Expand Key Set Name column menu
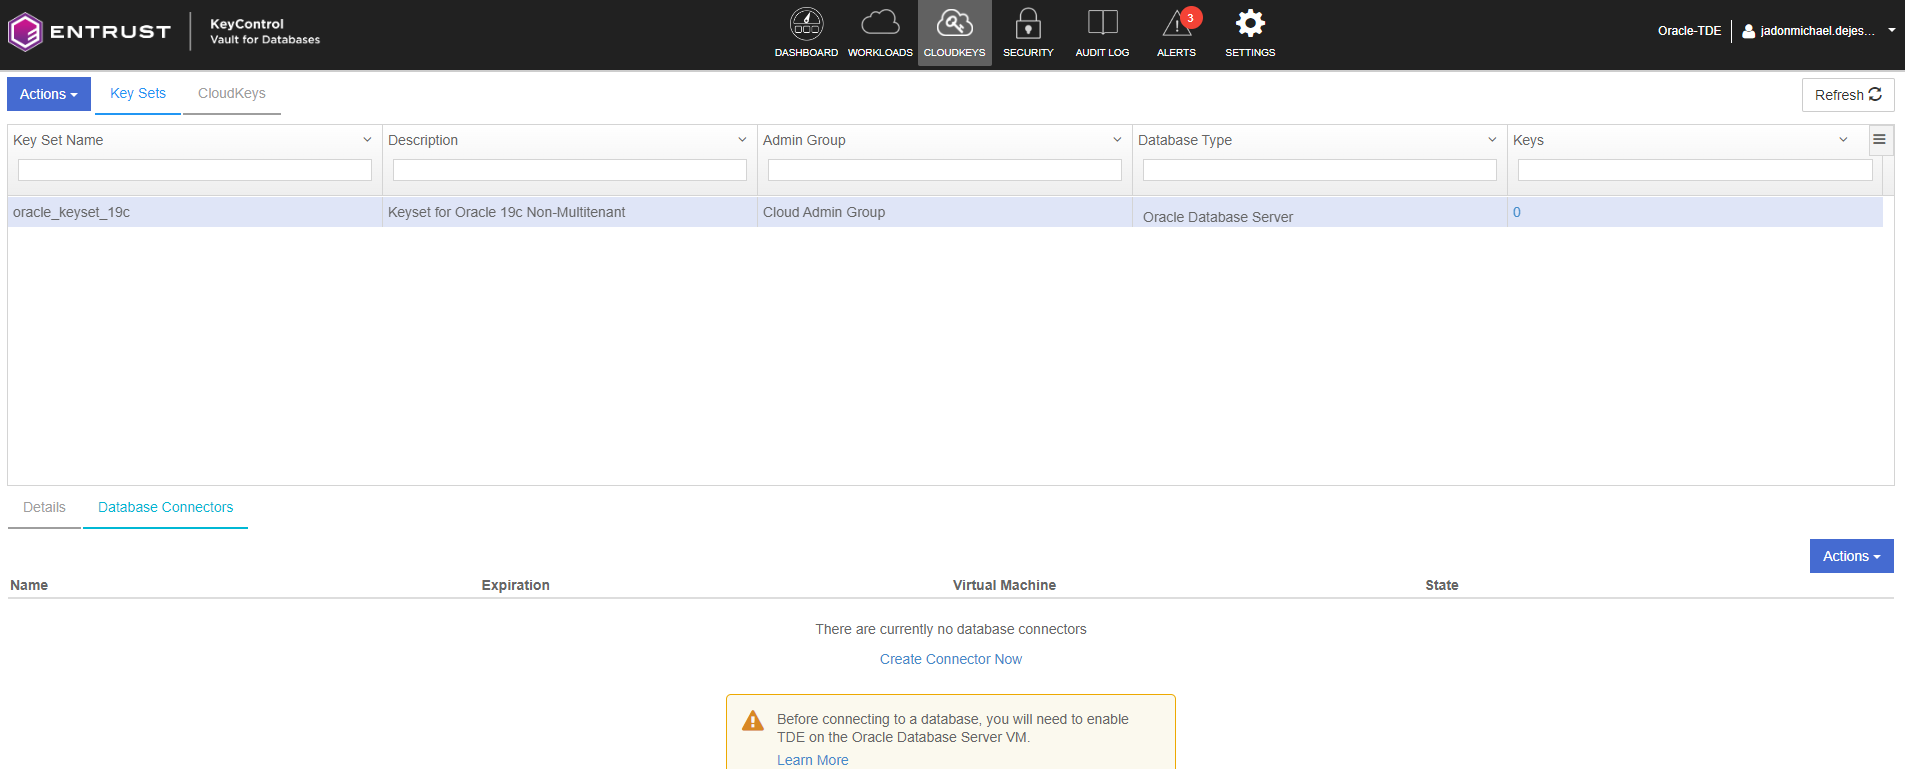Image resolution: width=1905 pixels, height=769 pixels. click(367, 140)
